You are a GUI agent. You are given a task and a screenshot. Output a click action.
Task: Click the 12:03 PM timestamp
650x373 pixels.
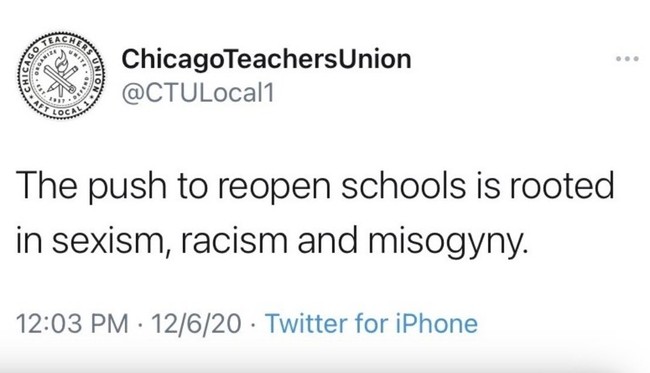coord(73,323)
